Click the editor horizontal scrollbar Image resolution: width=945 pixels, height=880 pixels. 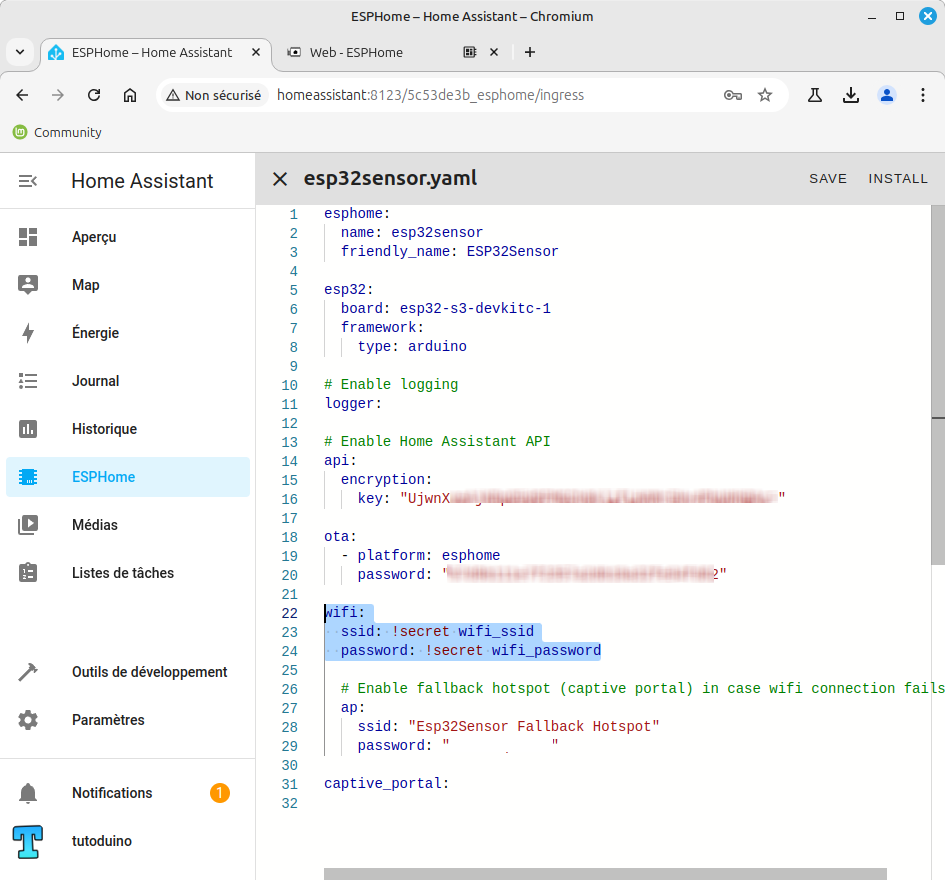[605, 874]
